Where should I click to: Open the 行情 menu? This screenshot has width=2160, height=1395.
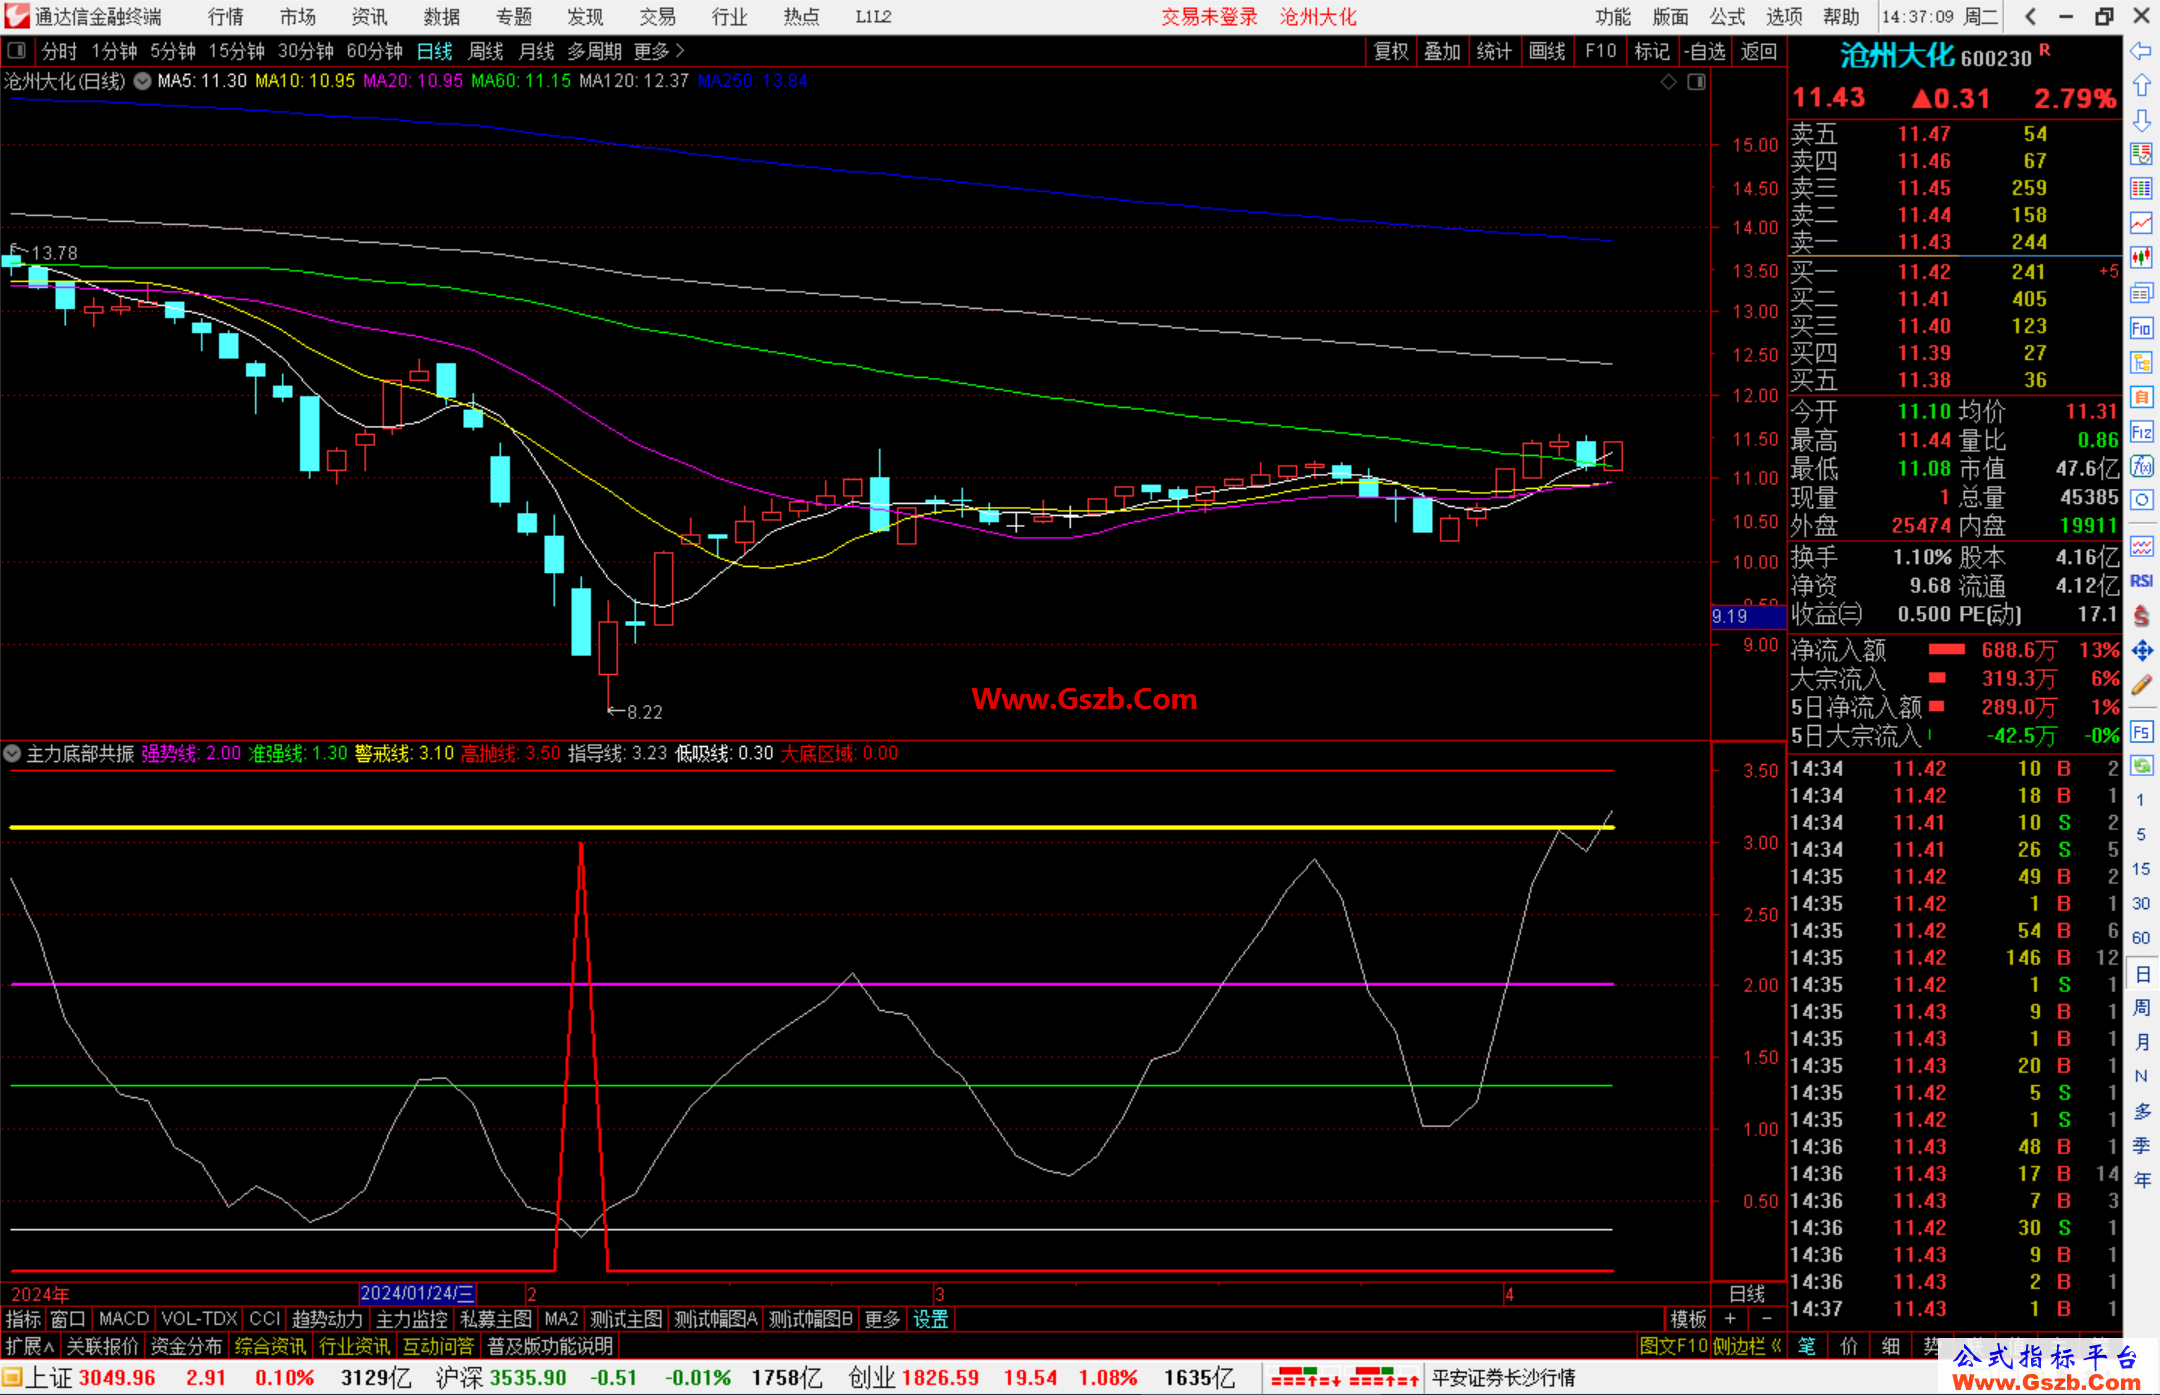(x=226, y=16)
